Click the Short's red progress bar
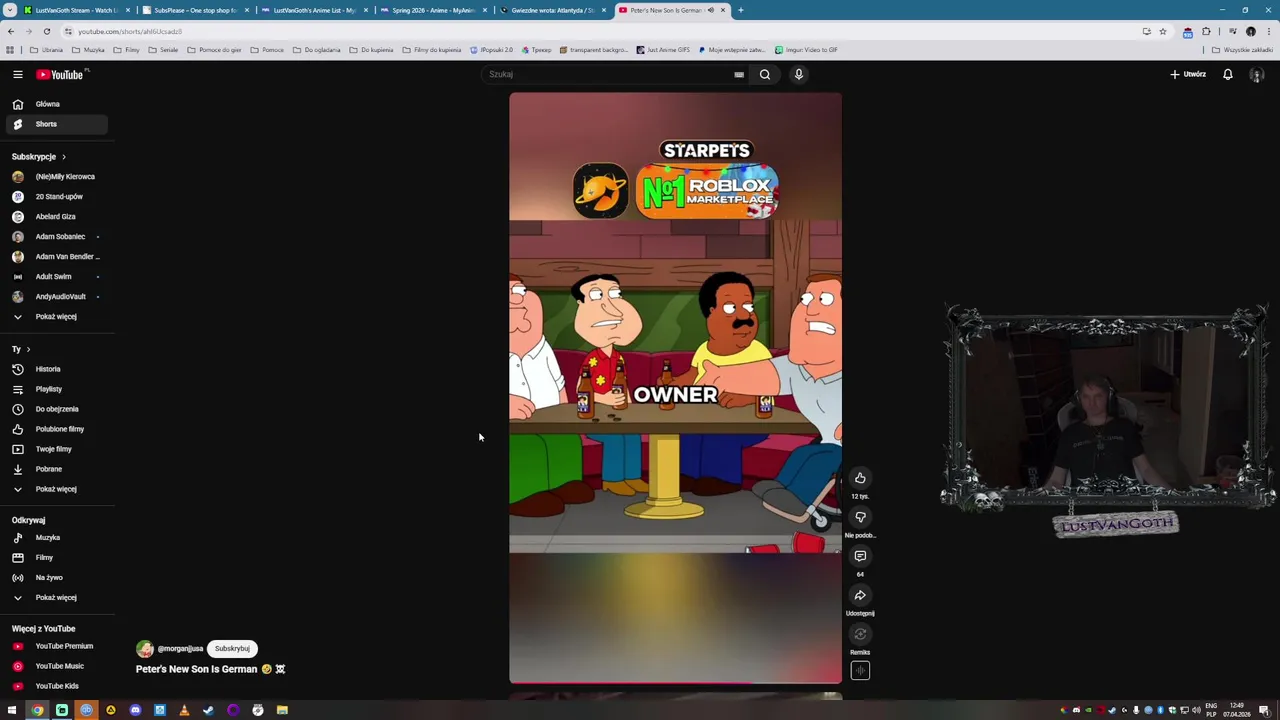 point(675,683)
